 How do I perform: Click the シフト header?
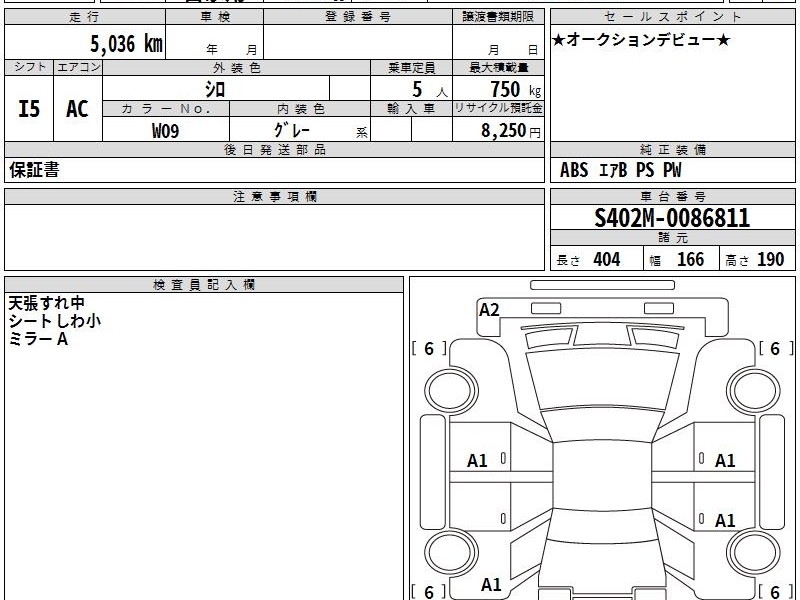click(29, 67)
